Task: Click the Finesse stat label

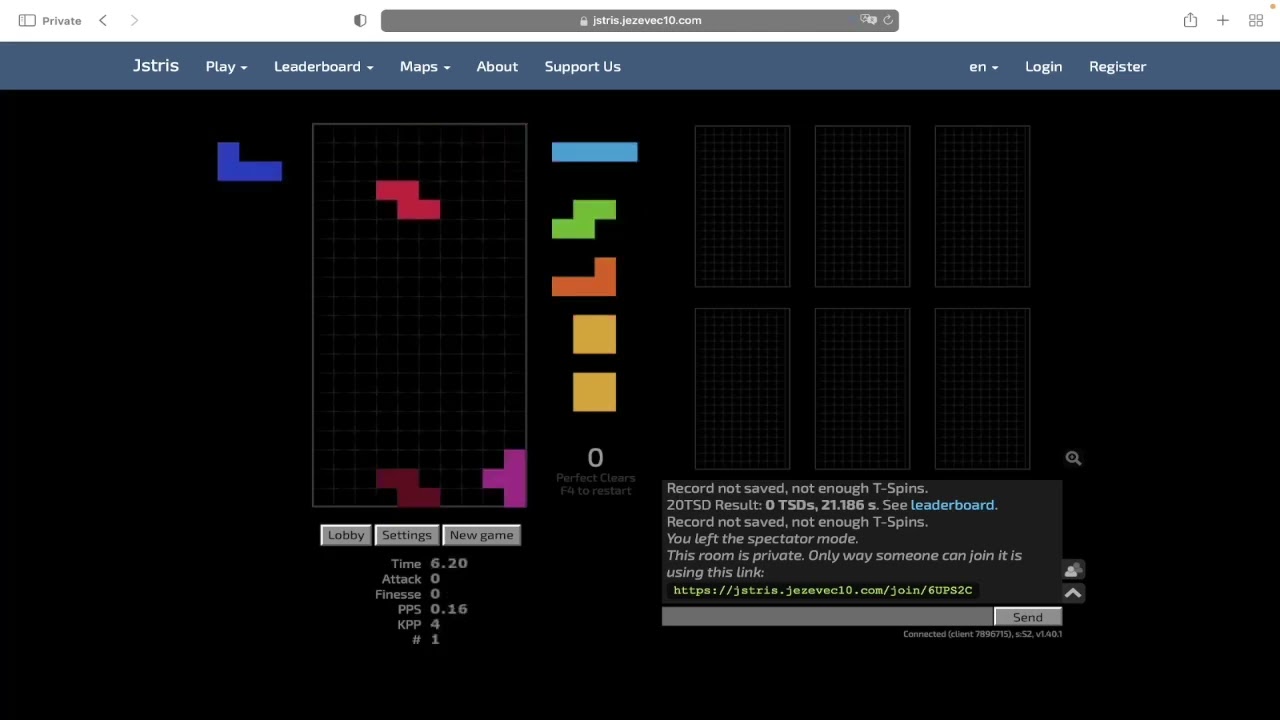Action: click(x=398, y=594)
